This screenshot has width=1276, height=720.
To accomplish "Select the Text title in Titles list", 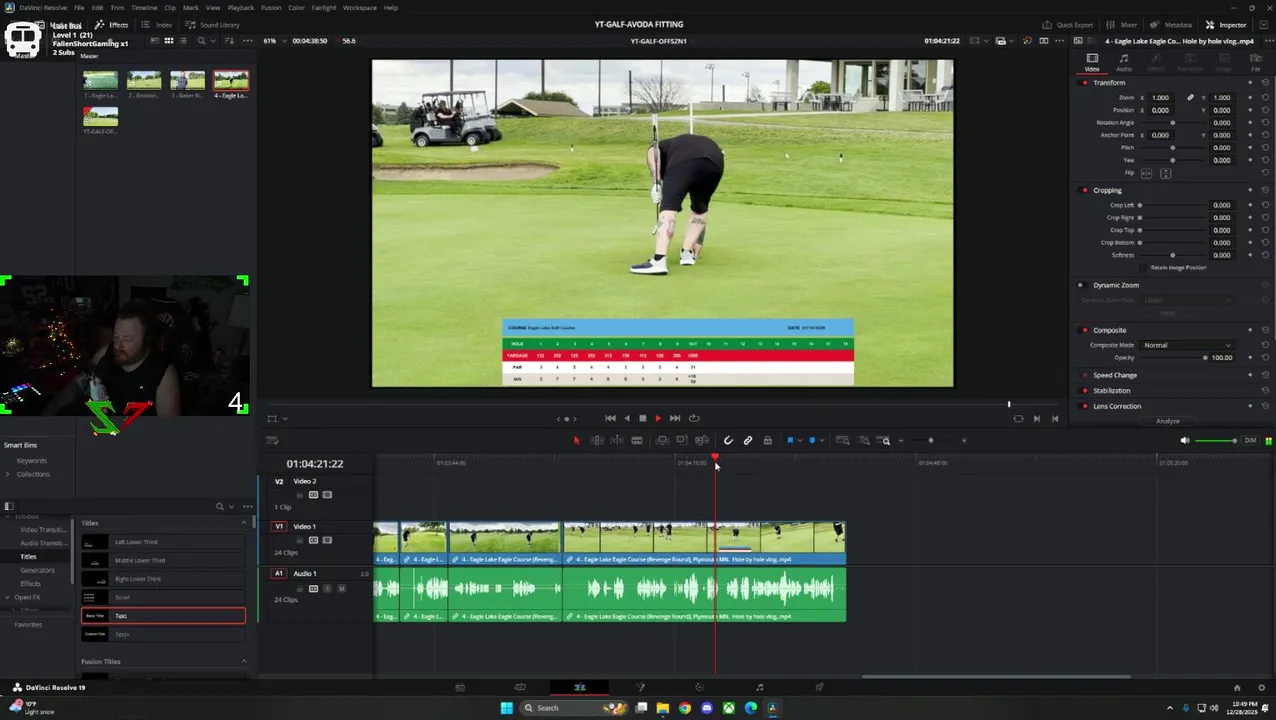I will point(163,616).
